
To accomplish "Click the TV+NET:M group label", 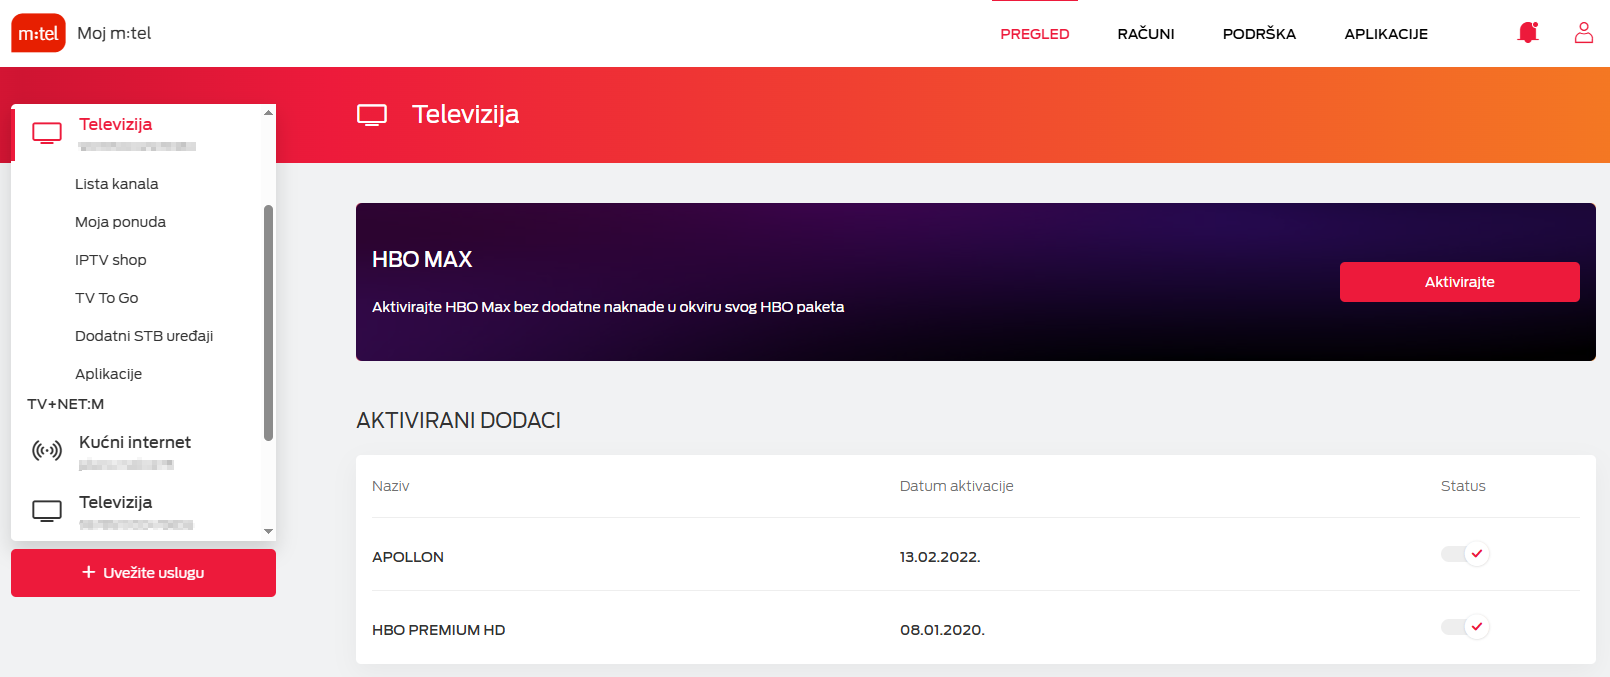I will click(66, 404).
